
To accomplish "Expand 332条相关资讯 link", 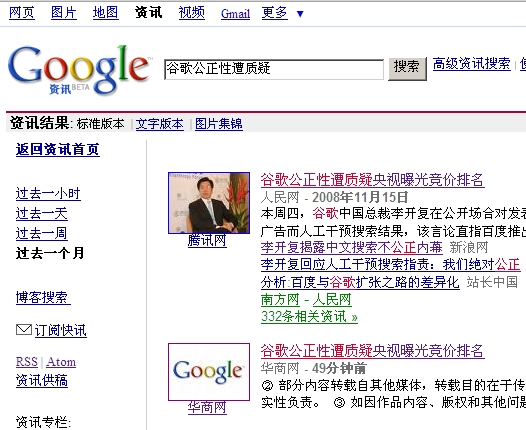I will pyautogui.click(x=309, y=316).
